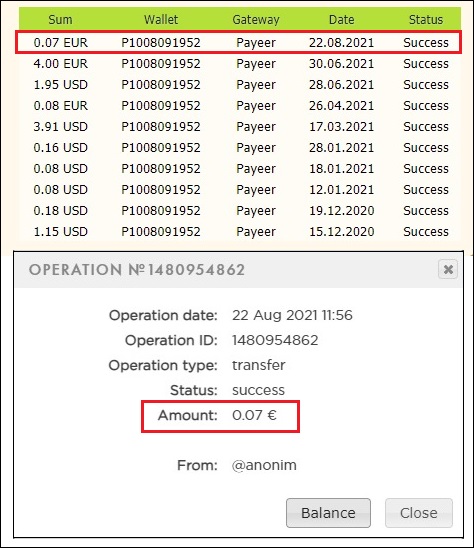The height and width of the screenshot is (548, 474).
Task: Click the Payeer gateway in the 30.06.2021 row
Action: (x=256, y=64)
